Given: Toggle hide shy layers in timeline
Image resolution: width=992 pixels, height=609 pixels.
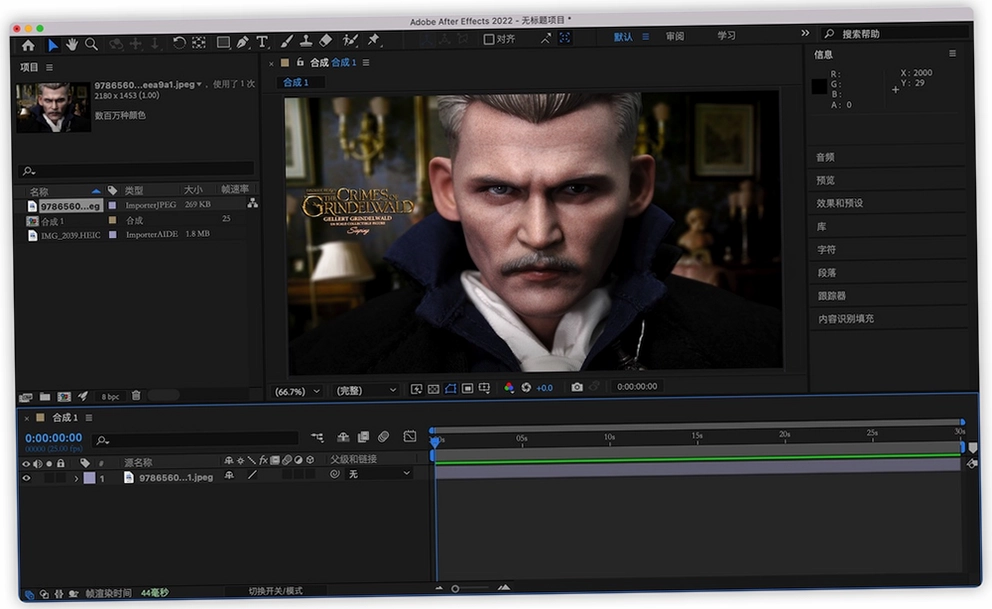Looking at the screenshot, I should pyautogui.click(x=343, y=436).
